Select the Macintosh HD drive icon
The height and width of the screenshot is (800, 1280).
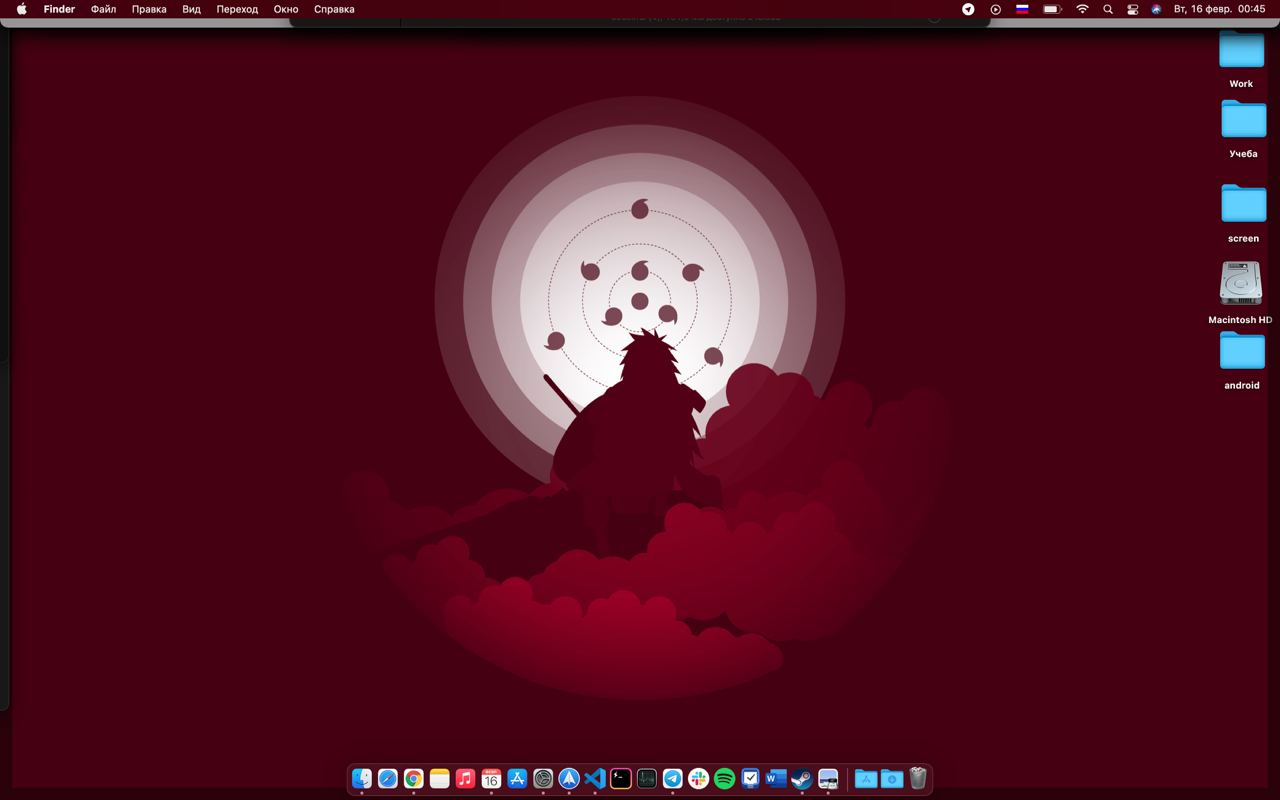pyautogui.click(x=1241, y=284)
